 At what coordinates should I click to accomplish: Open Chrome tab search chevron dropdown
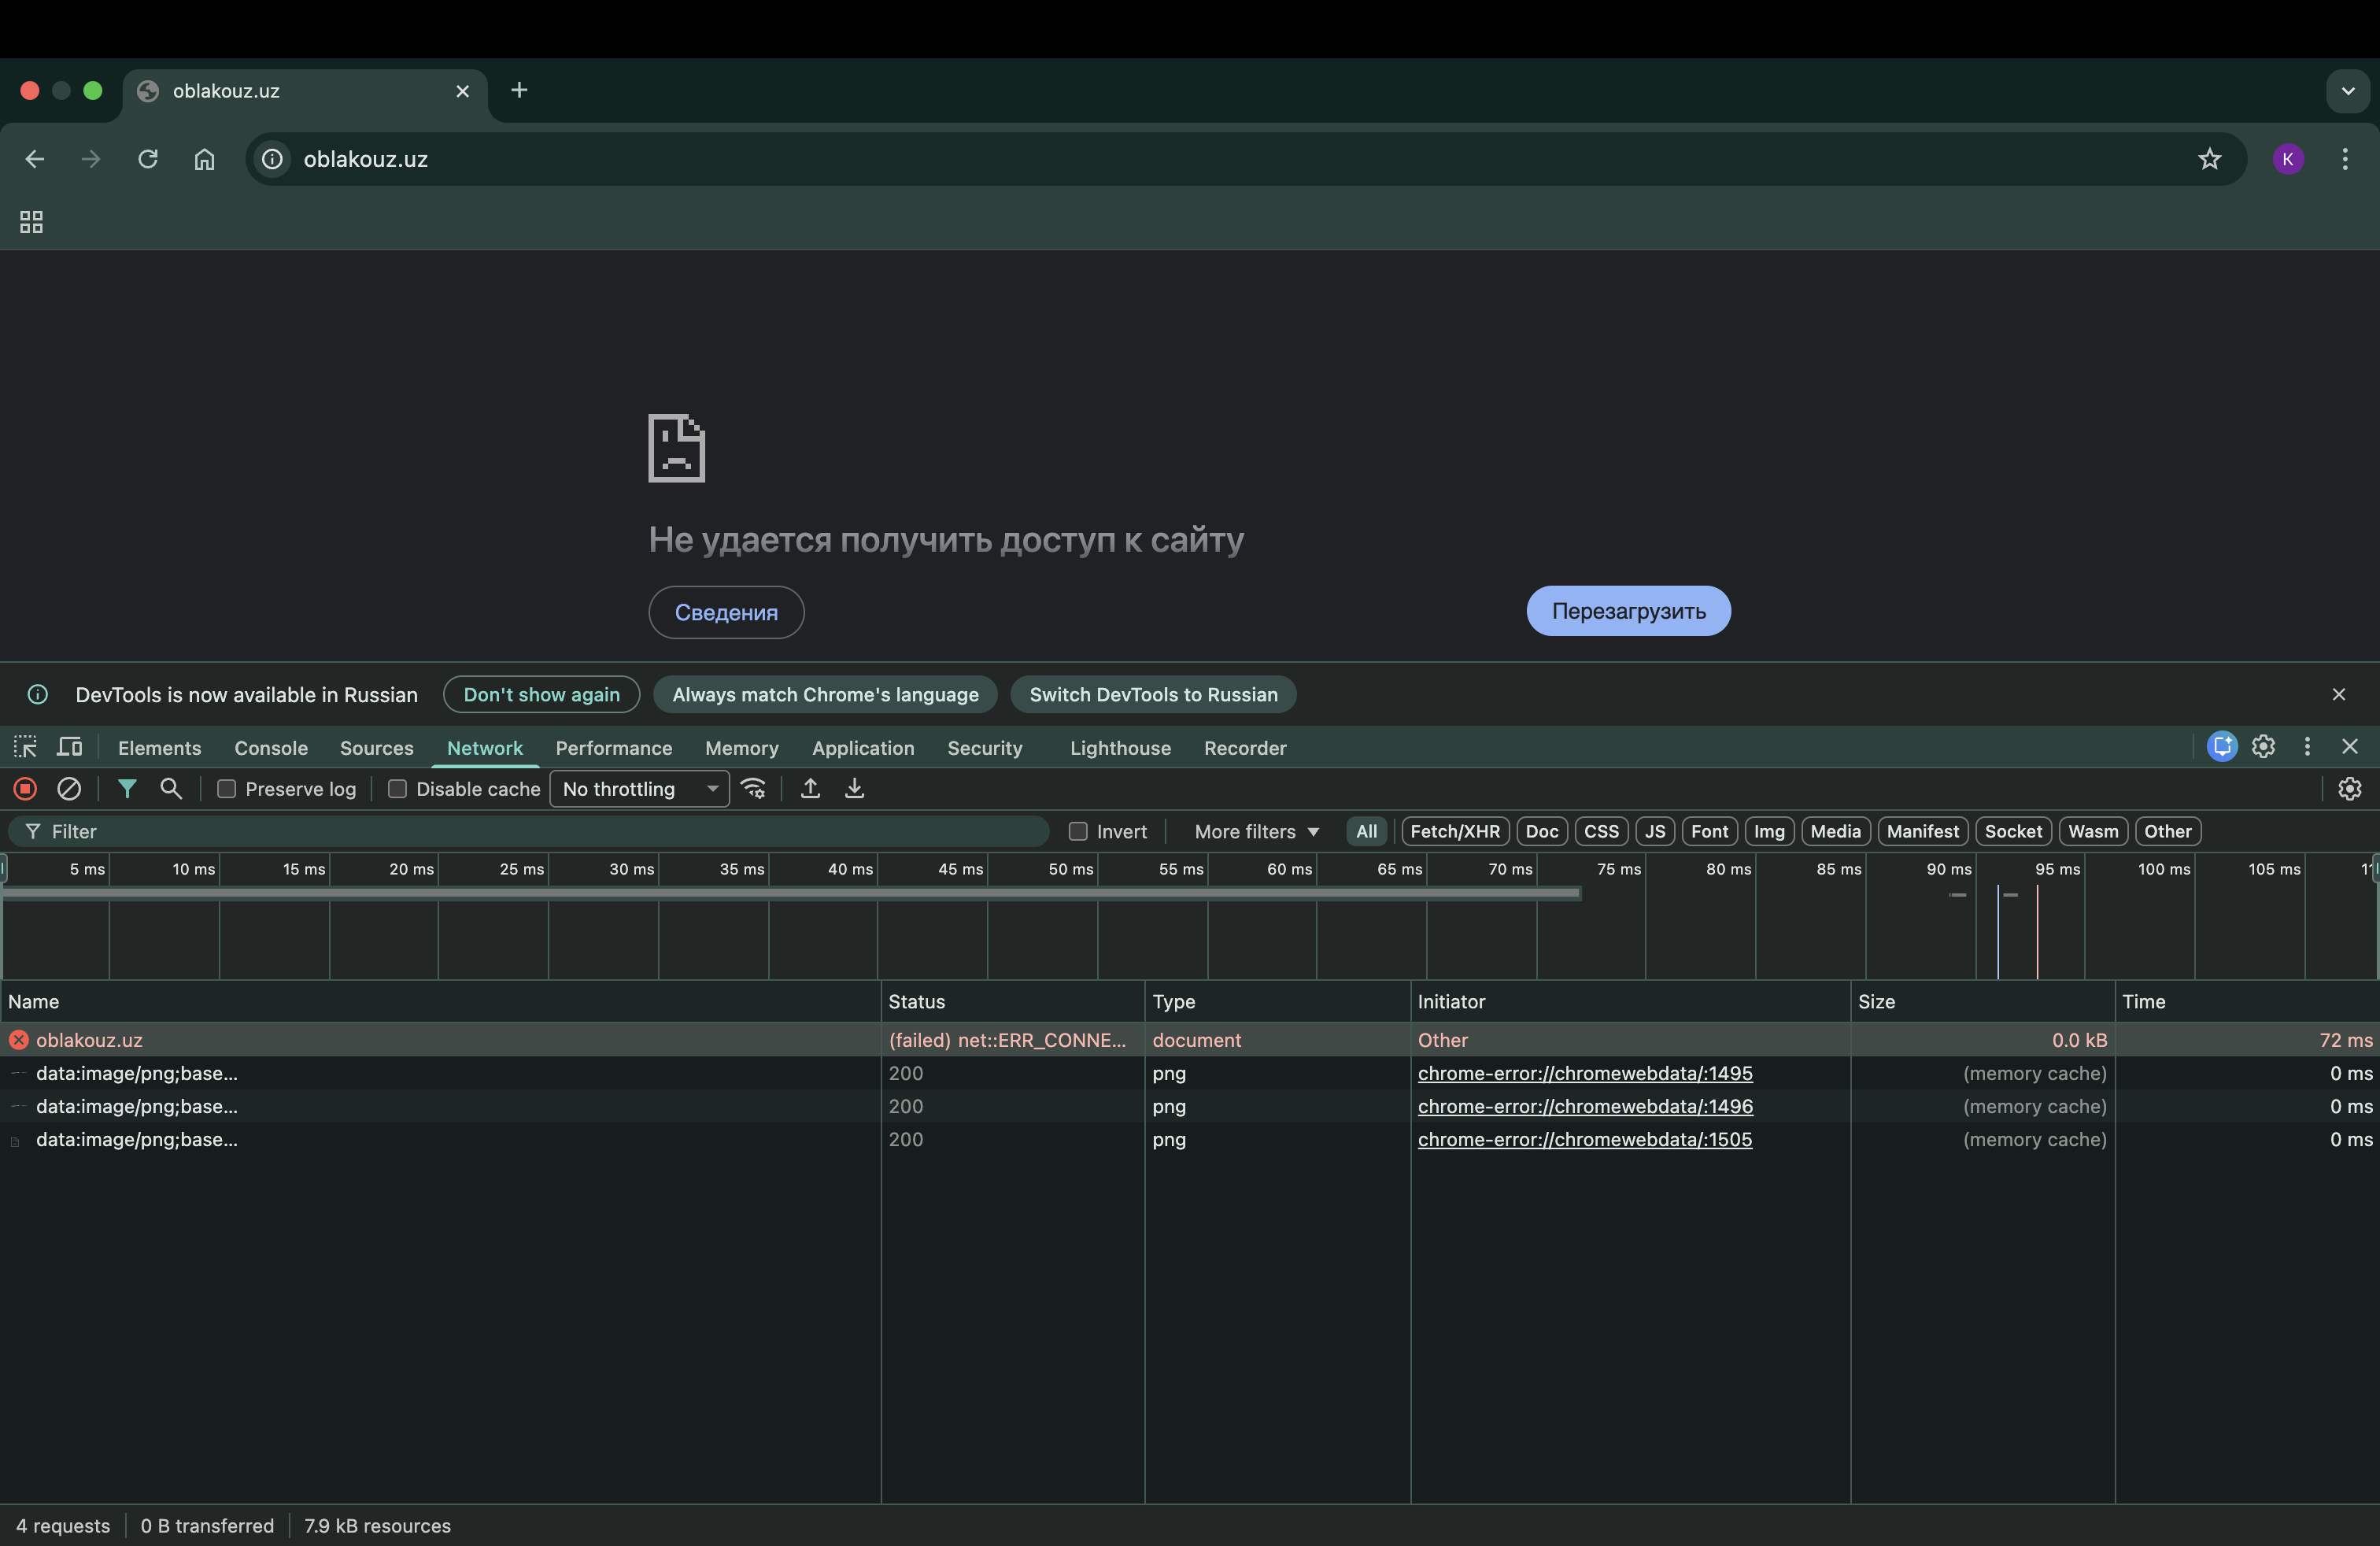click(2347, 91)
